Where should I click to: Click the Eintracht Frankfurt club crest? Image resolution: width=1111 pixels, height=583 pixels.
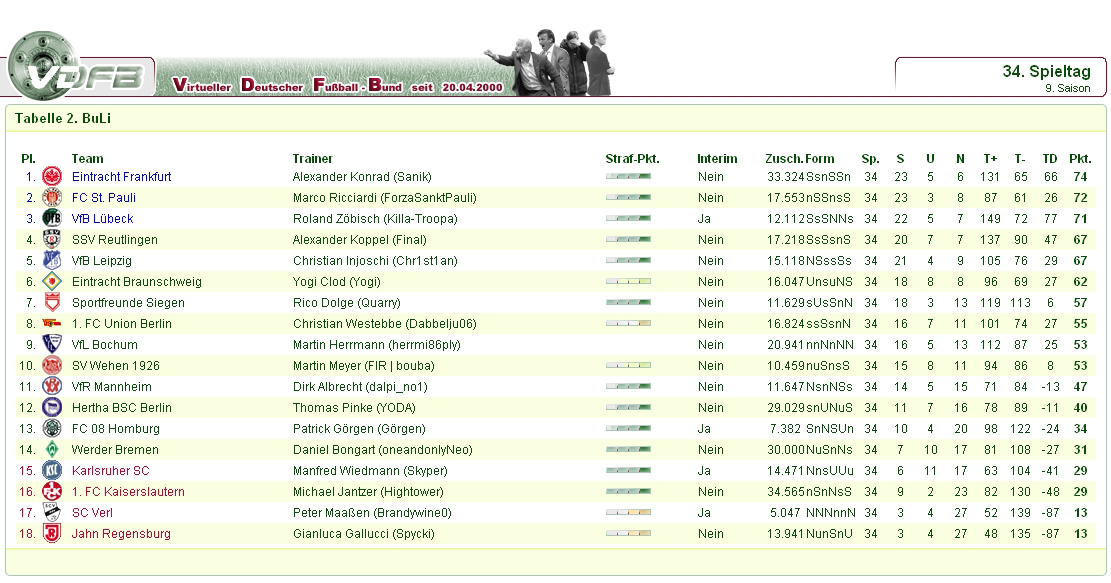coord(52,176)
